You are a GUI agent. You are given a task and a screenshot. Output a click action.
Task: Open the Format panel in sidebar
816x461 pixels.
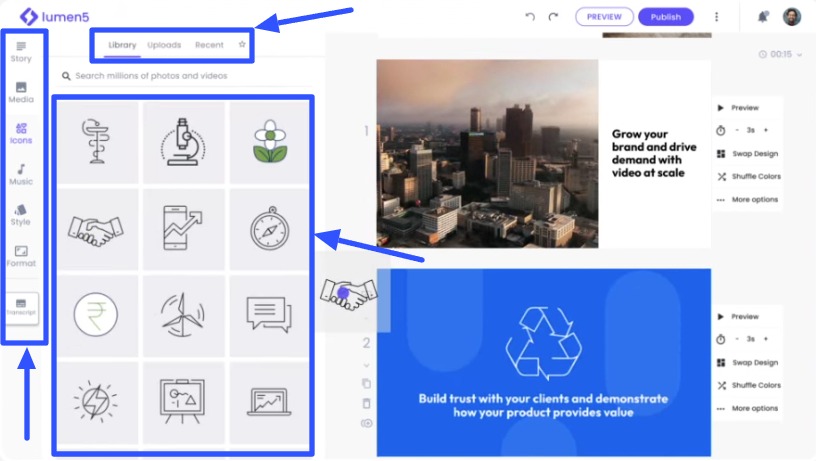point(21,256)
